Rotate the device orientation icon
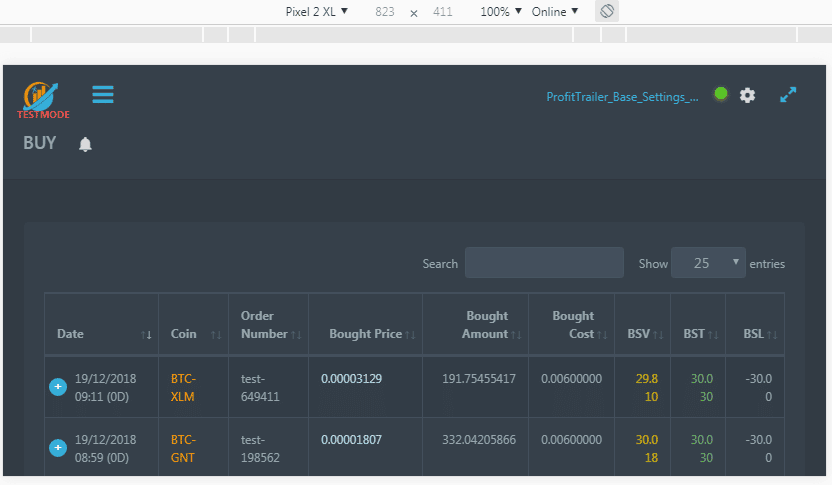This screenshot has width=832, height=485. 607,12
